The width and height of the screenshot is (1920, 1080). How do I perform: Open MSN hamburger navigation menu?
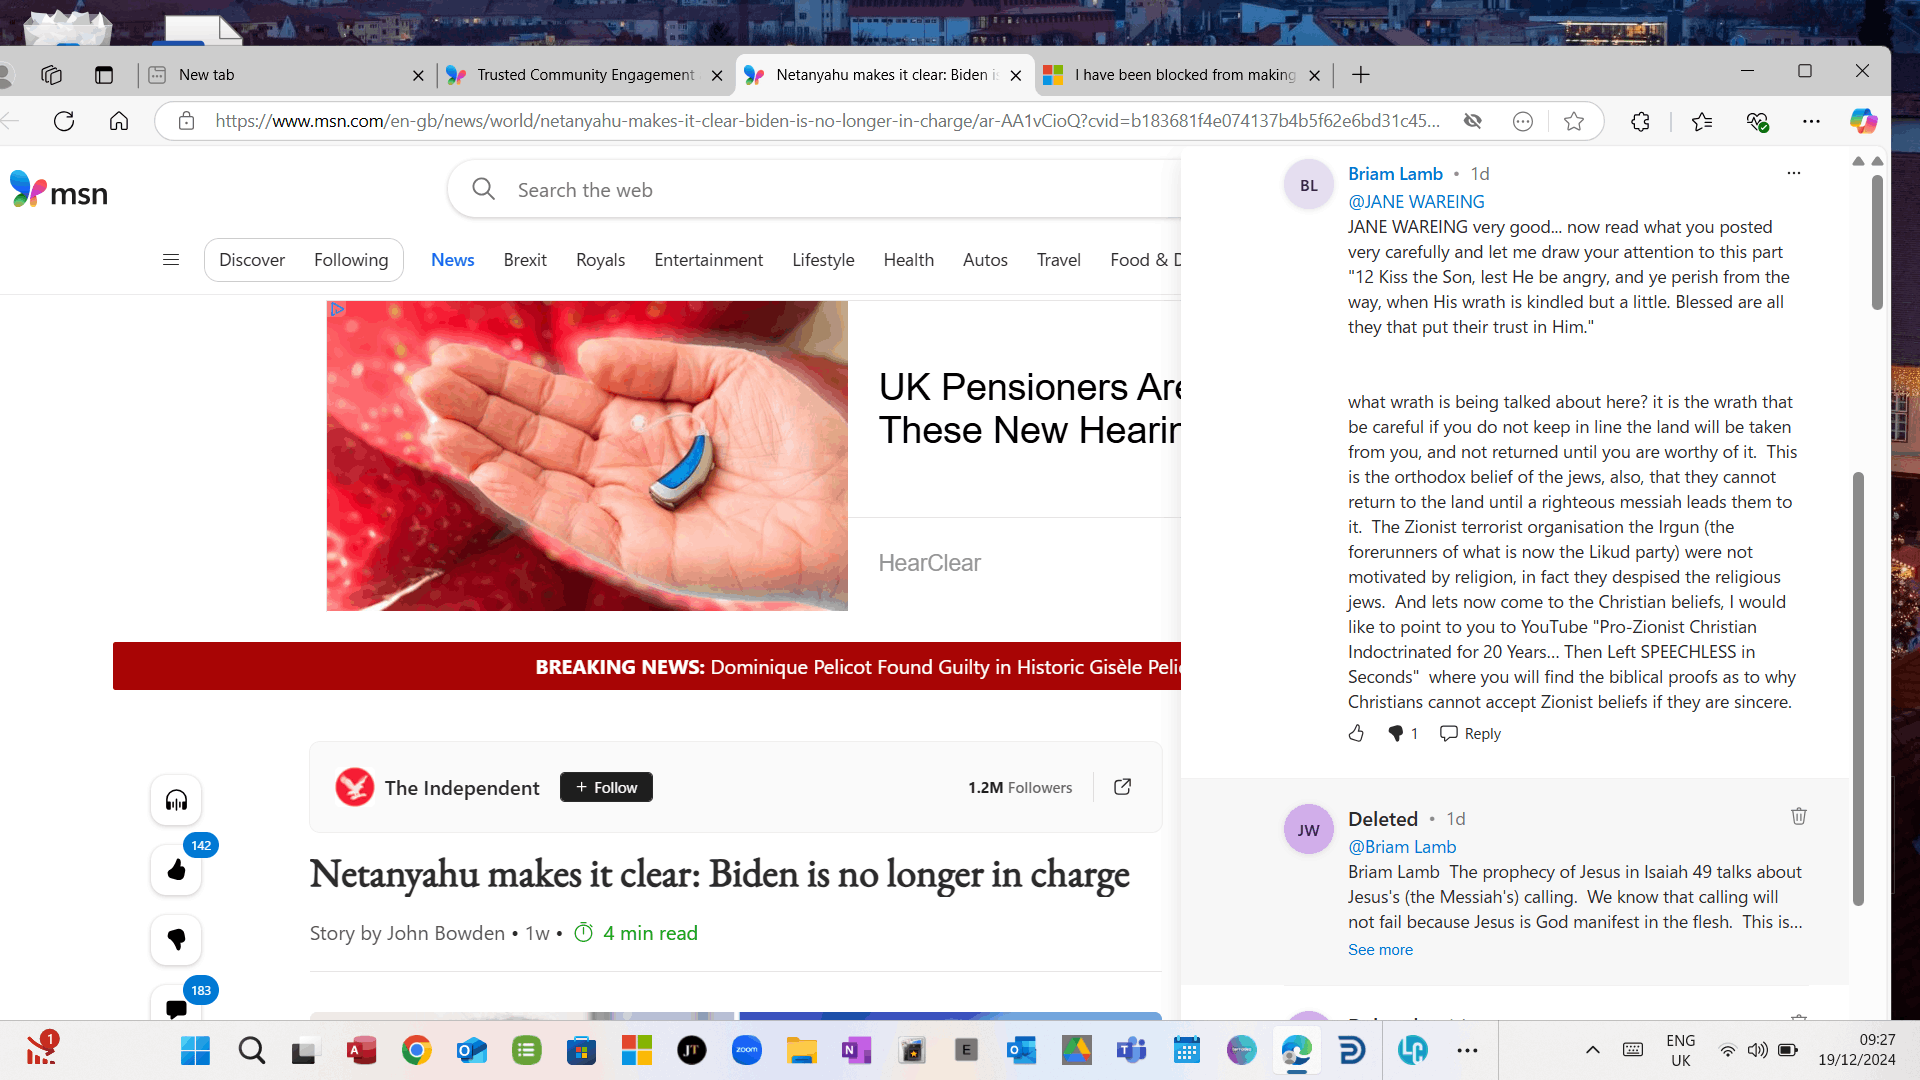click(171, 260)
